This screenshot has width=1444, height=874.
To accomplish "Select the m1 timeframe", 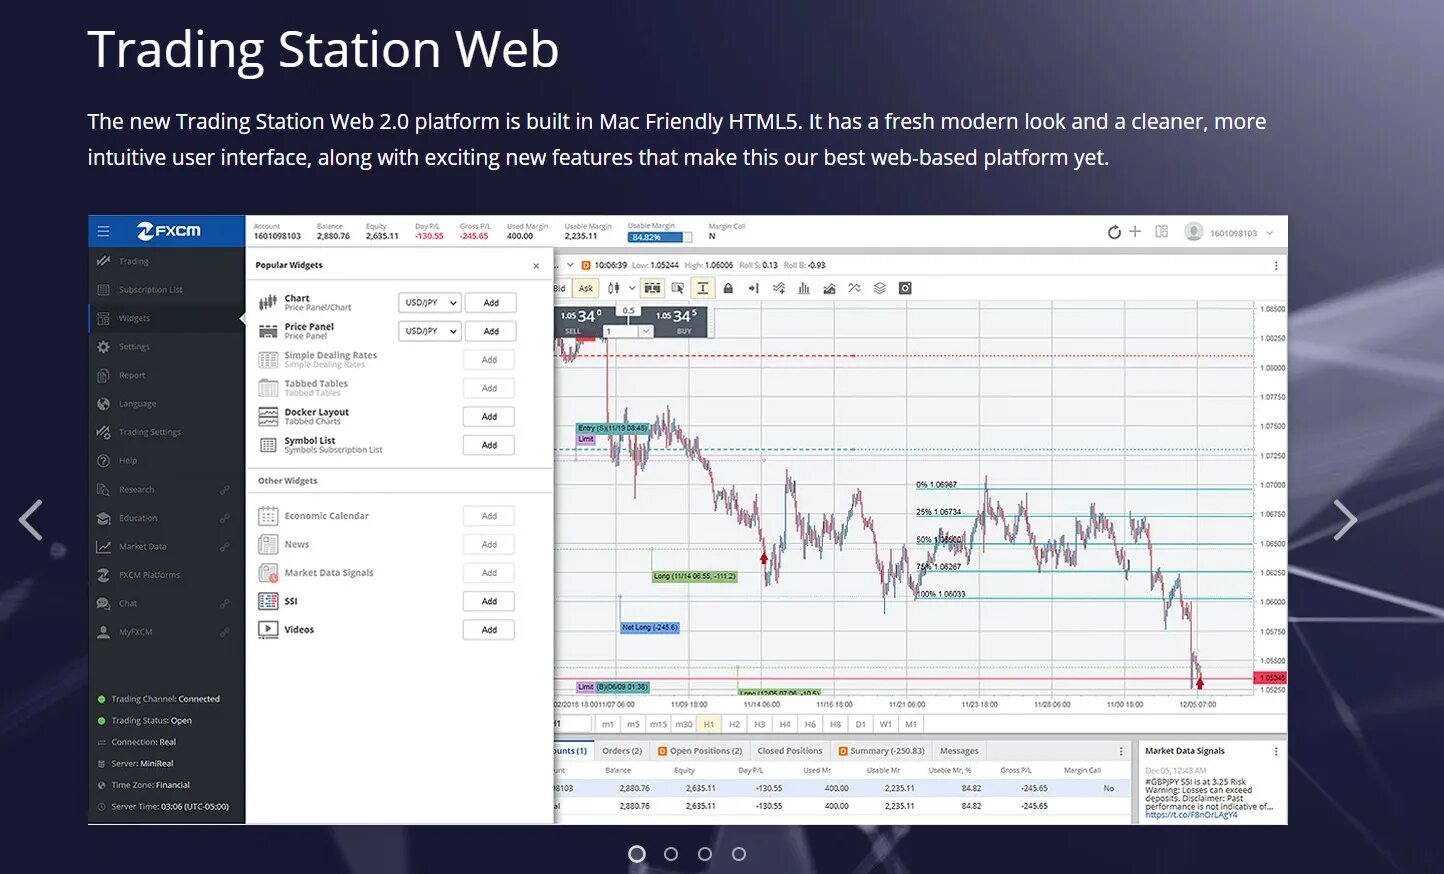I will 607,724.
